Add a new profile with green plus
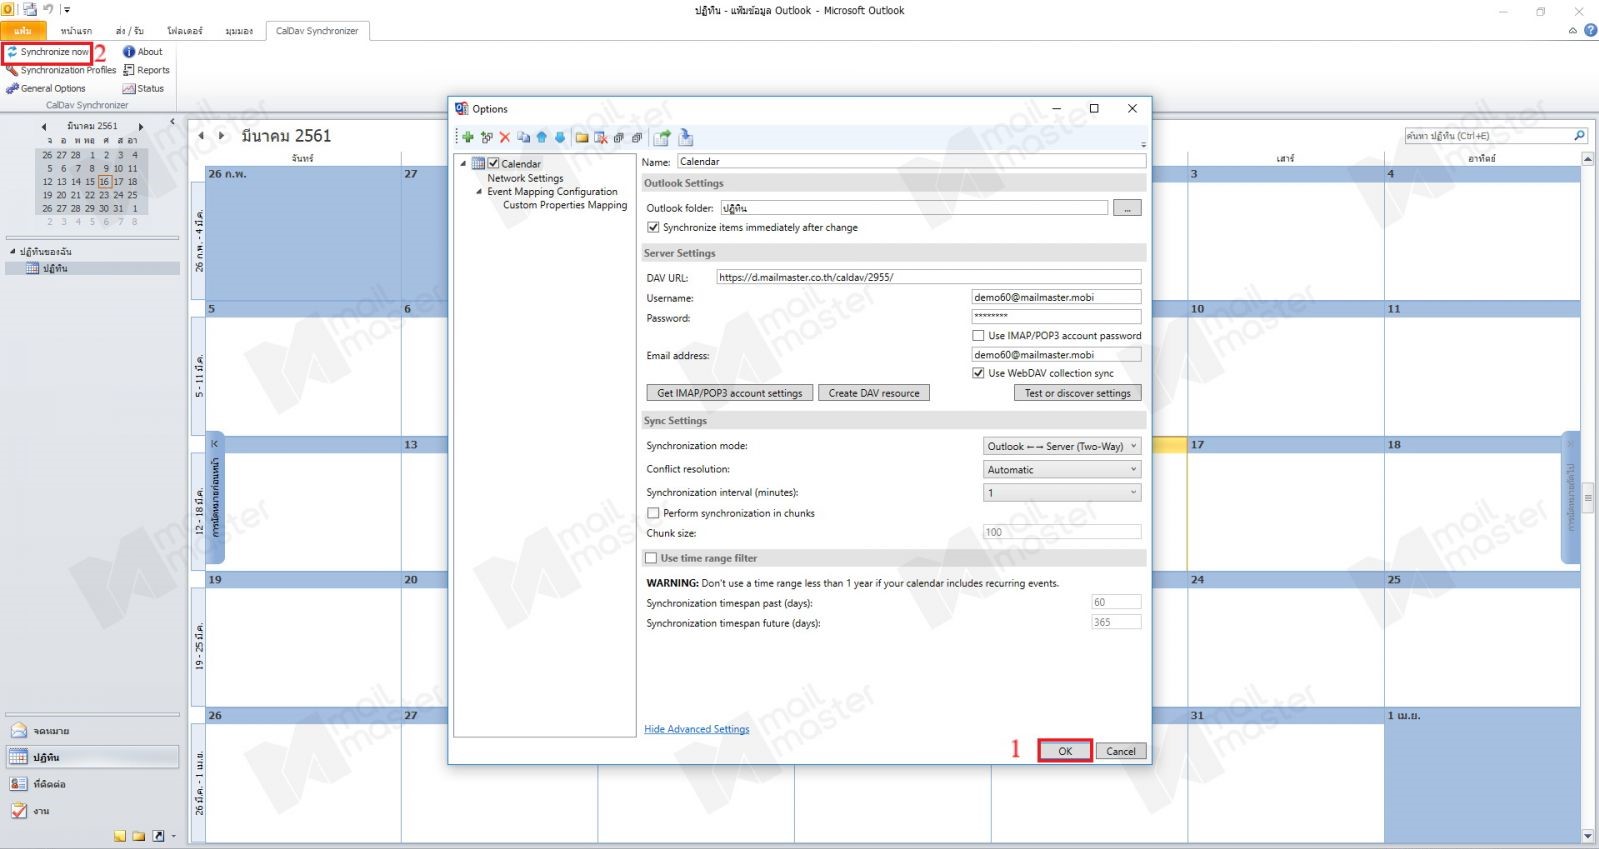 coord(468,137)
